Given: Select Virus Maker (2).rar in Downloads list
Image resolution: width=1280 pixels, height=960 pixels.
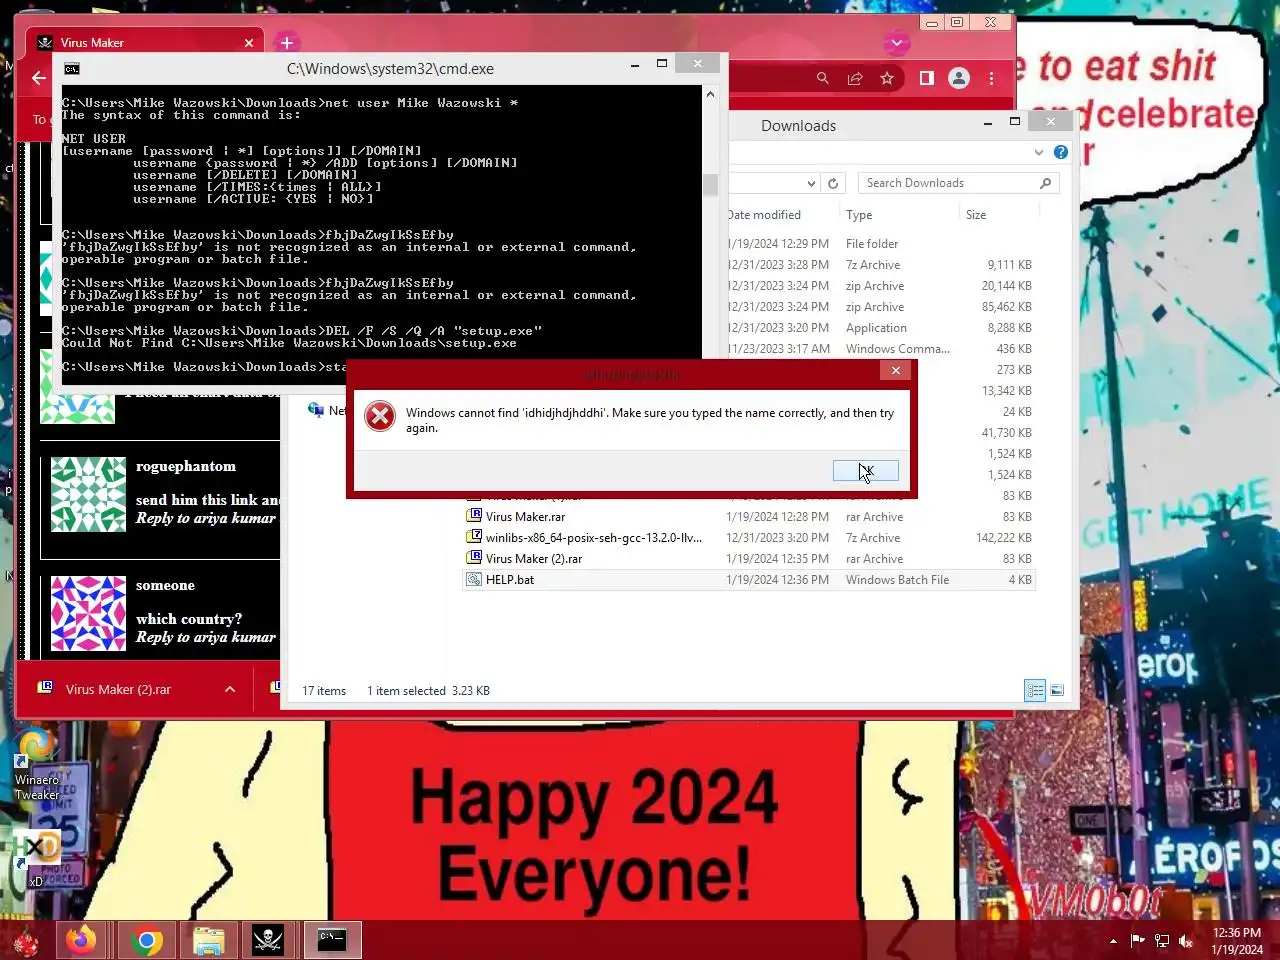Looking at the screenshot, I should tap(534, 559).
